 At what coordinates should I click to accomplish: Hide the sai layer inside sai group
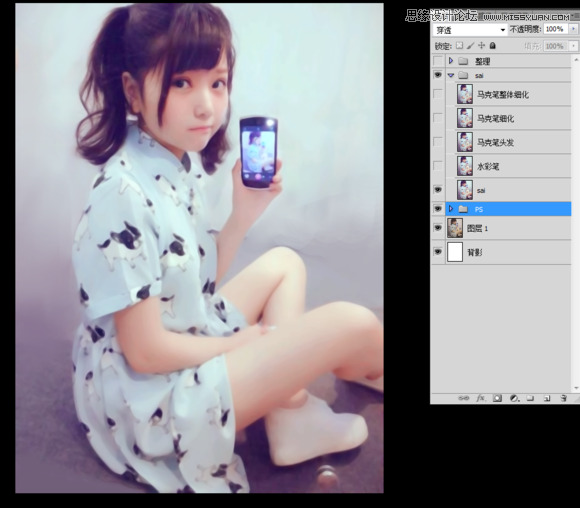(x=438, y=190)
